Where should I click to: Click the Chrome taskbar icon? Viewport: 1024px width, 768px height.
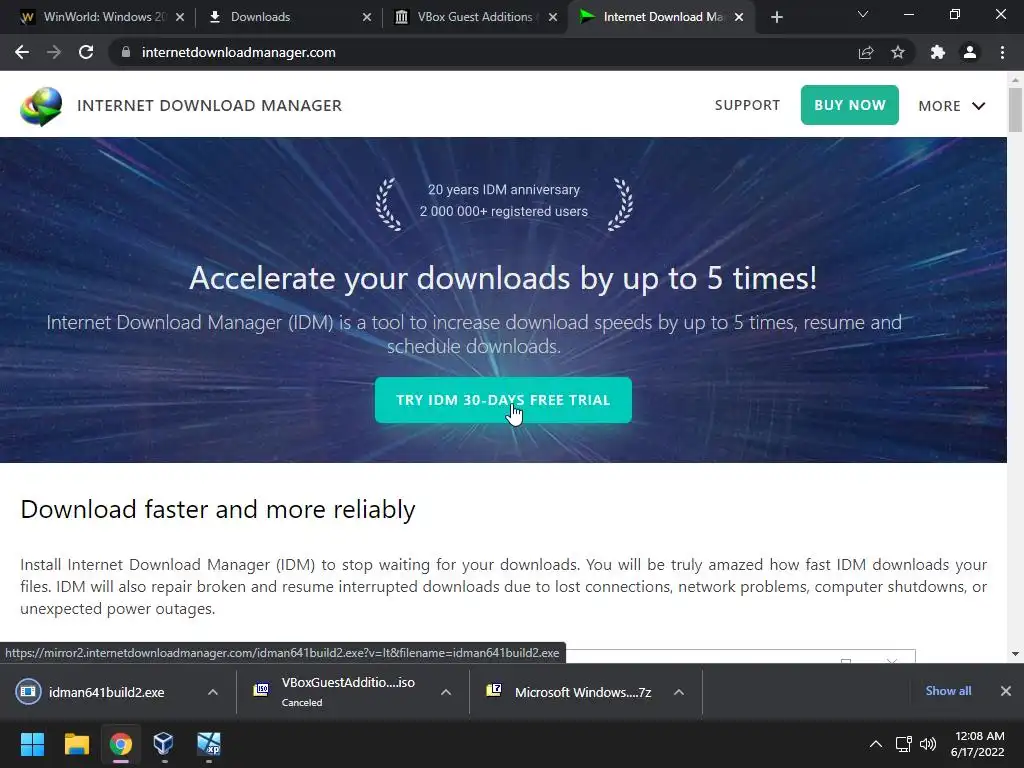click(x=121, y=744)
